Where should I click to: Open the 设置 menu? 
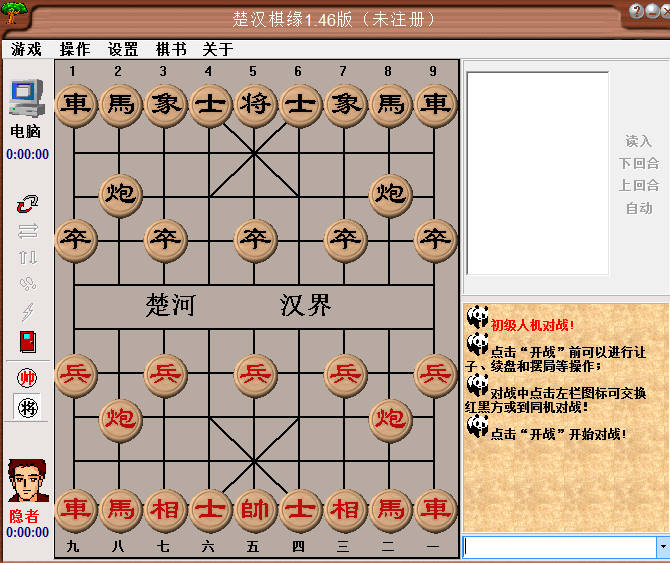pyautogui.click(x=123, y=49)
